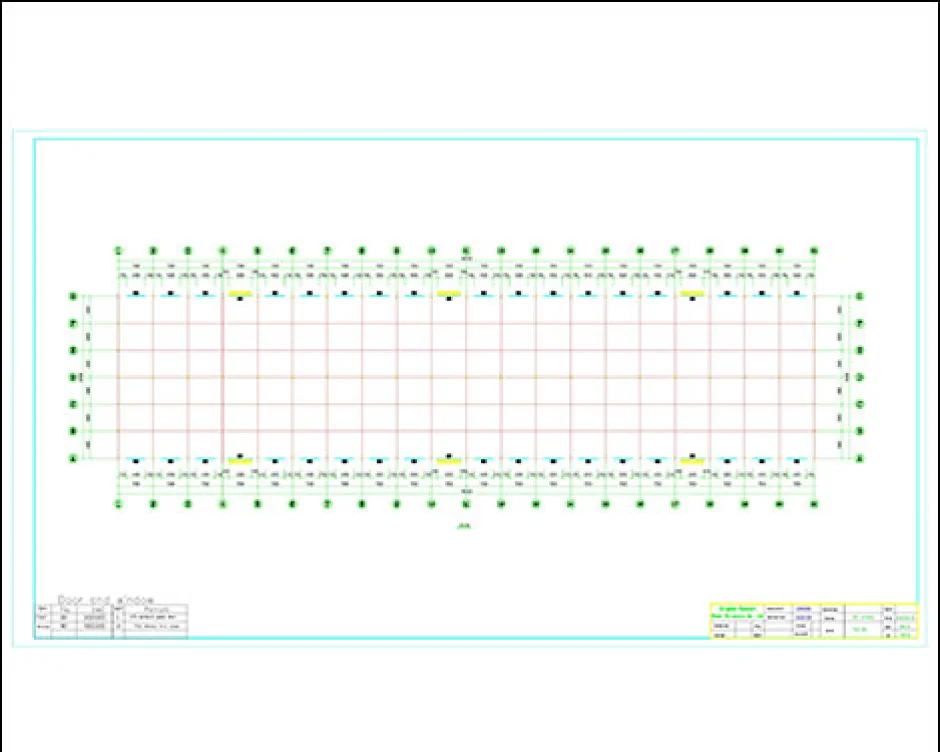Click the plan title label below the drawing
This screenshot has height=752, width=940.
(464, 525)
